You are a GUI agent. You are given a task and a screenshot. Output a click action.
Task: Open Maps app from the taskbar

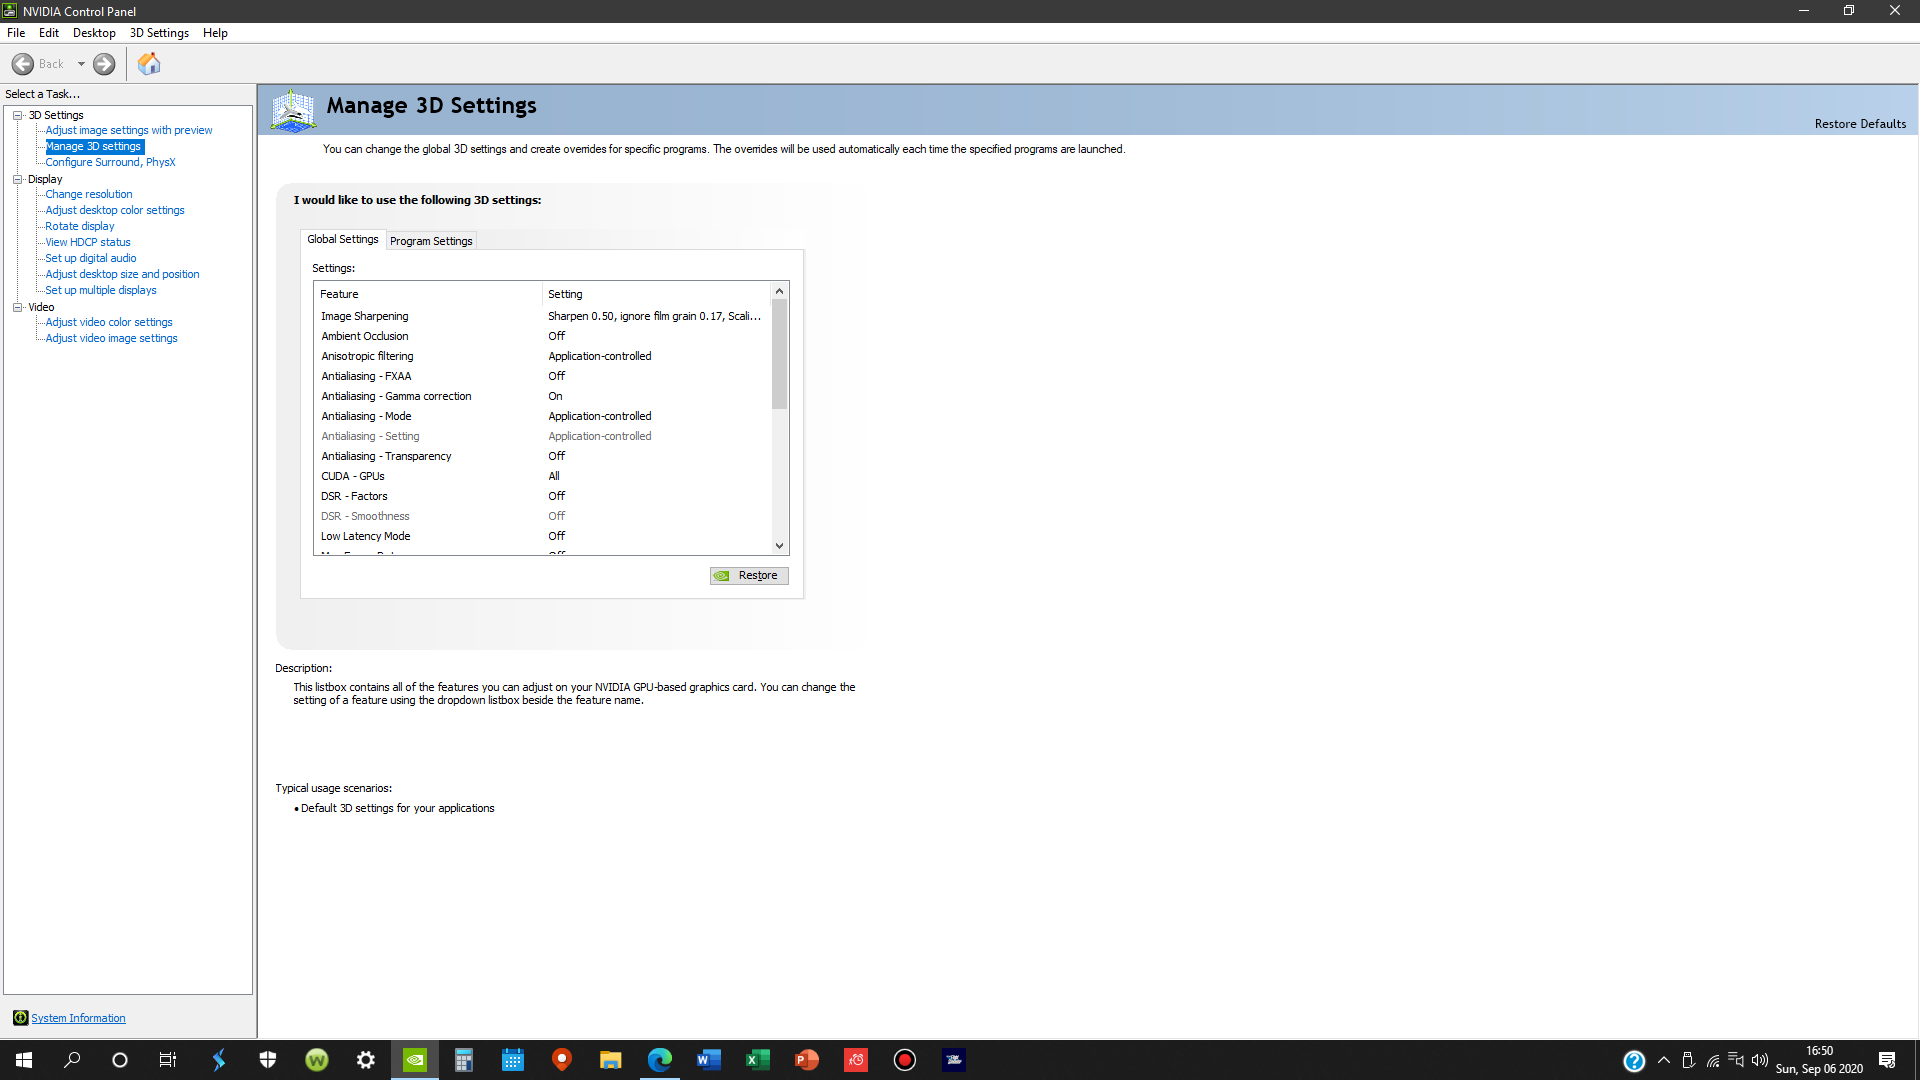(562, 1060)
